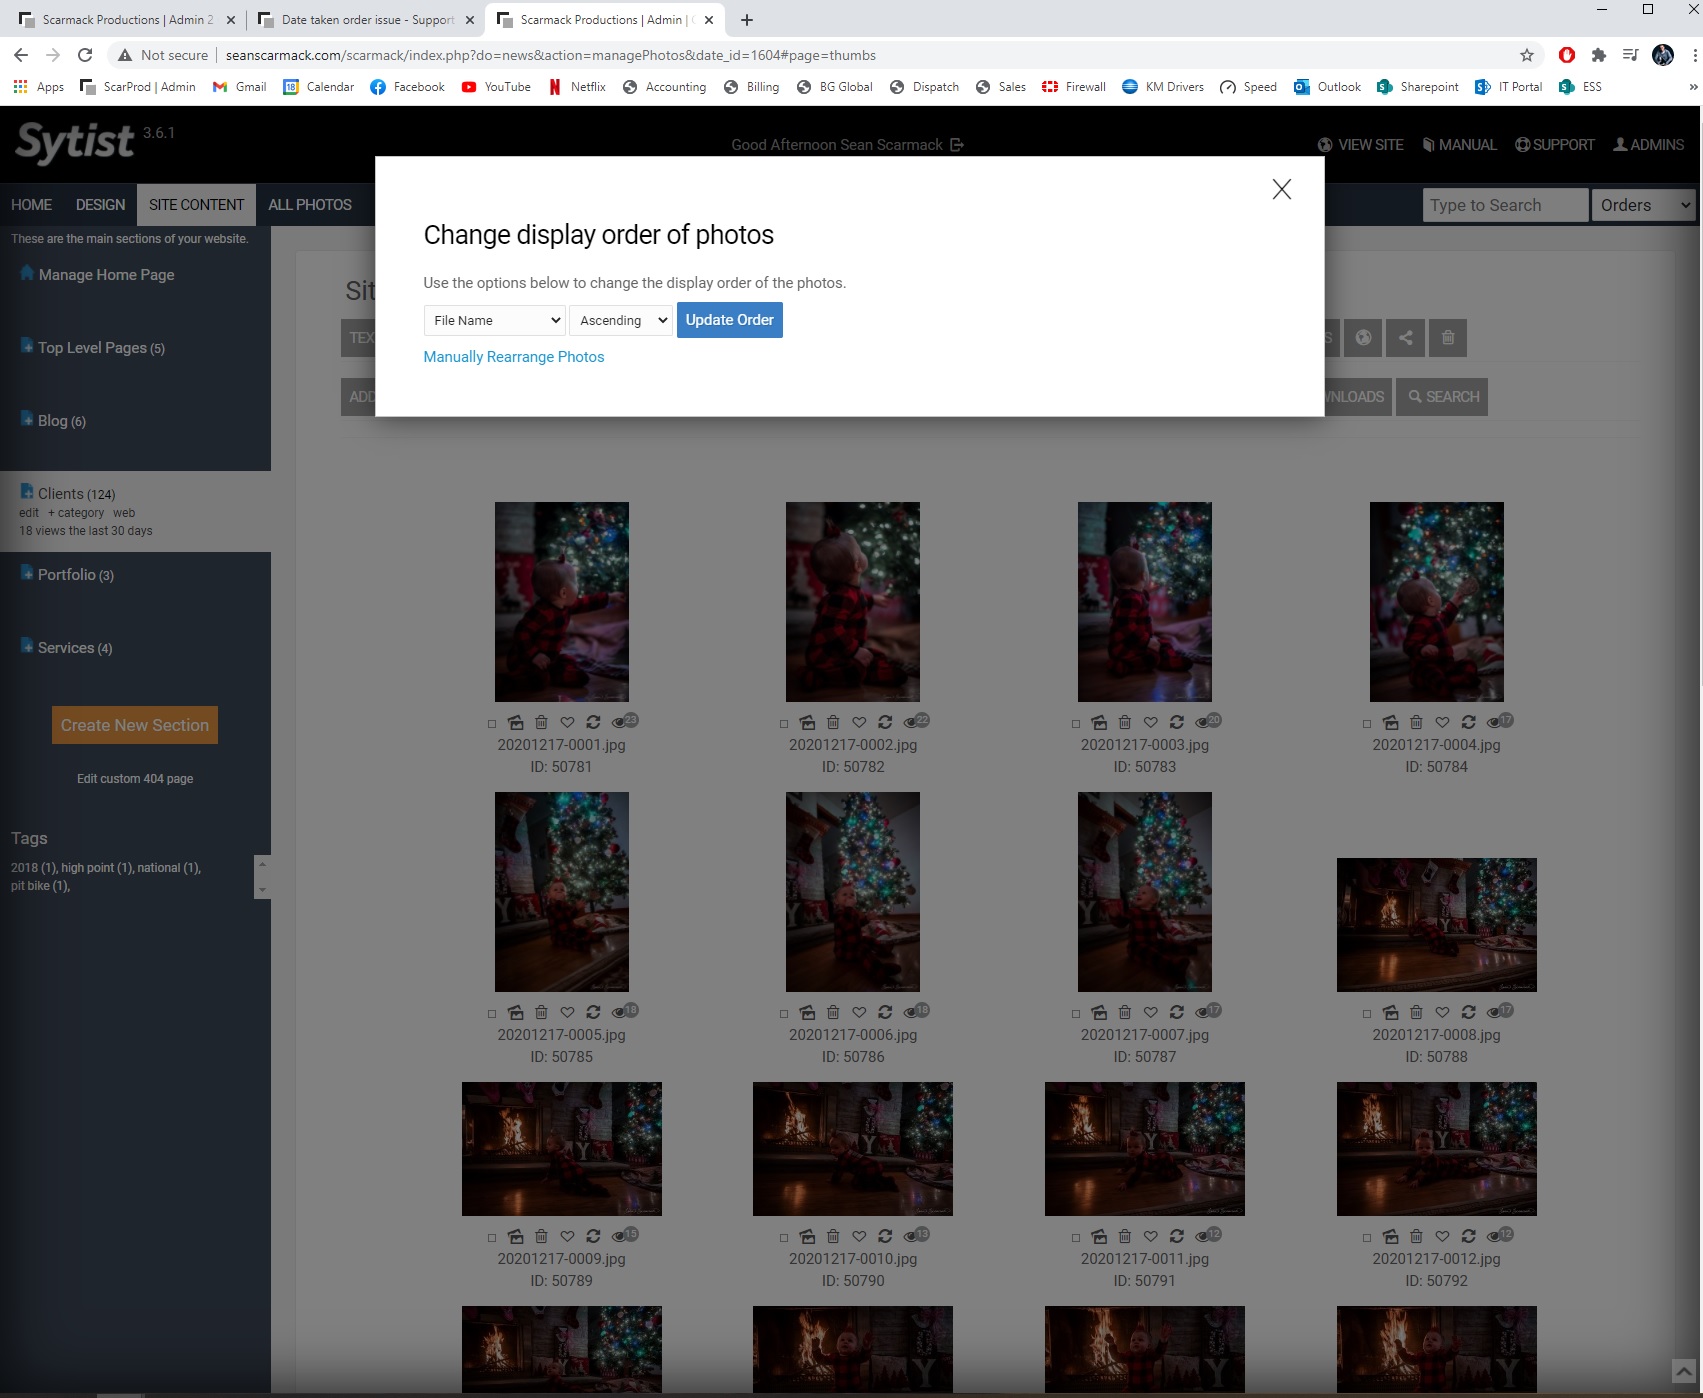1703x1398 pixels.
Task: Tick the checkbox for 20201217-0002.jpg
Action: click(x=784, y=723)
